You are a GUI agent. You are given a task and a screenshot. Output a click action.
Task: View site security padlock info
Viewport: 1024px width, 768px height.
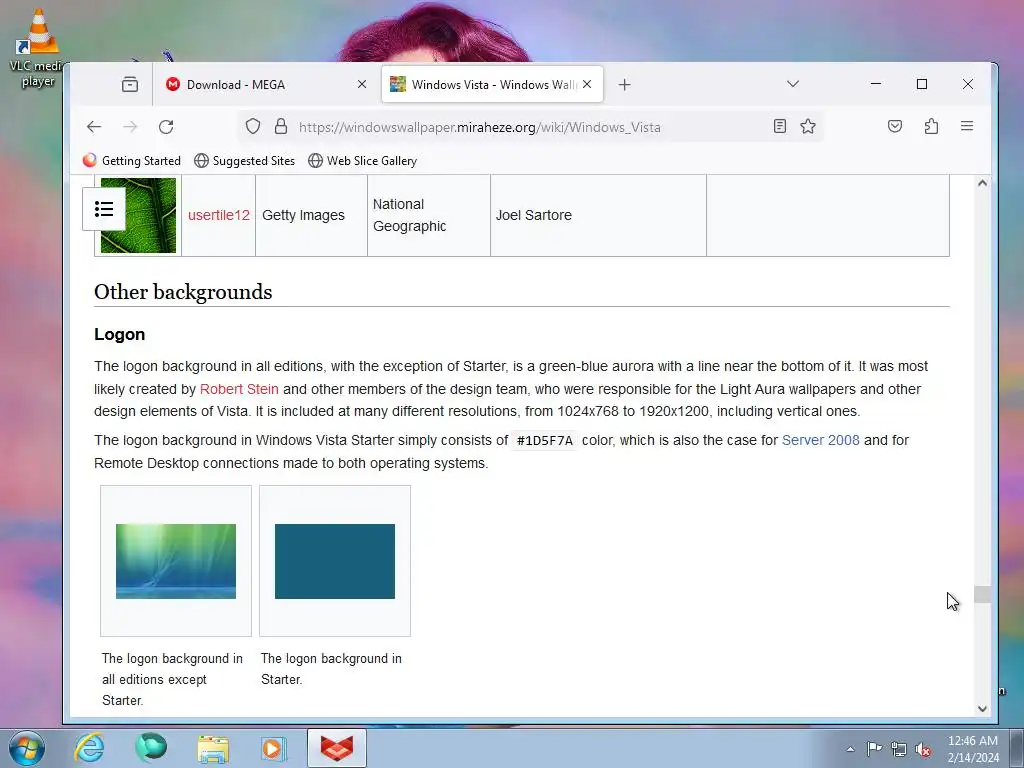[281, 127]
